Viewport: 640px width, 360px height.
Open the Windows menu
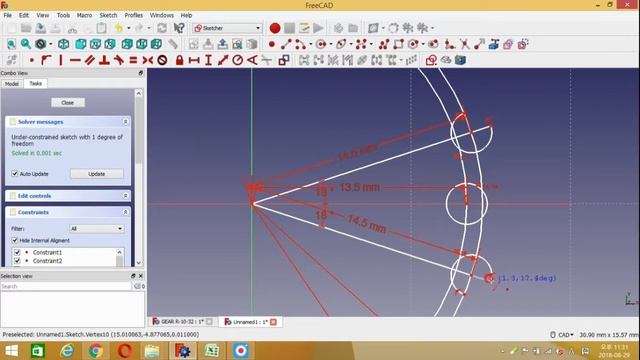coord(162,15)
